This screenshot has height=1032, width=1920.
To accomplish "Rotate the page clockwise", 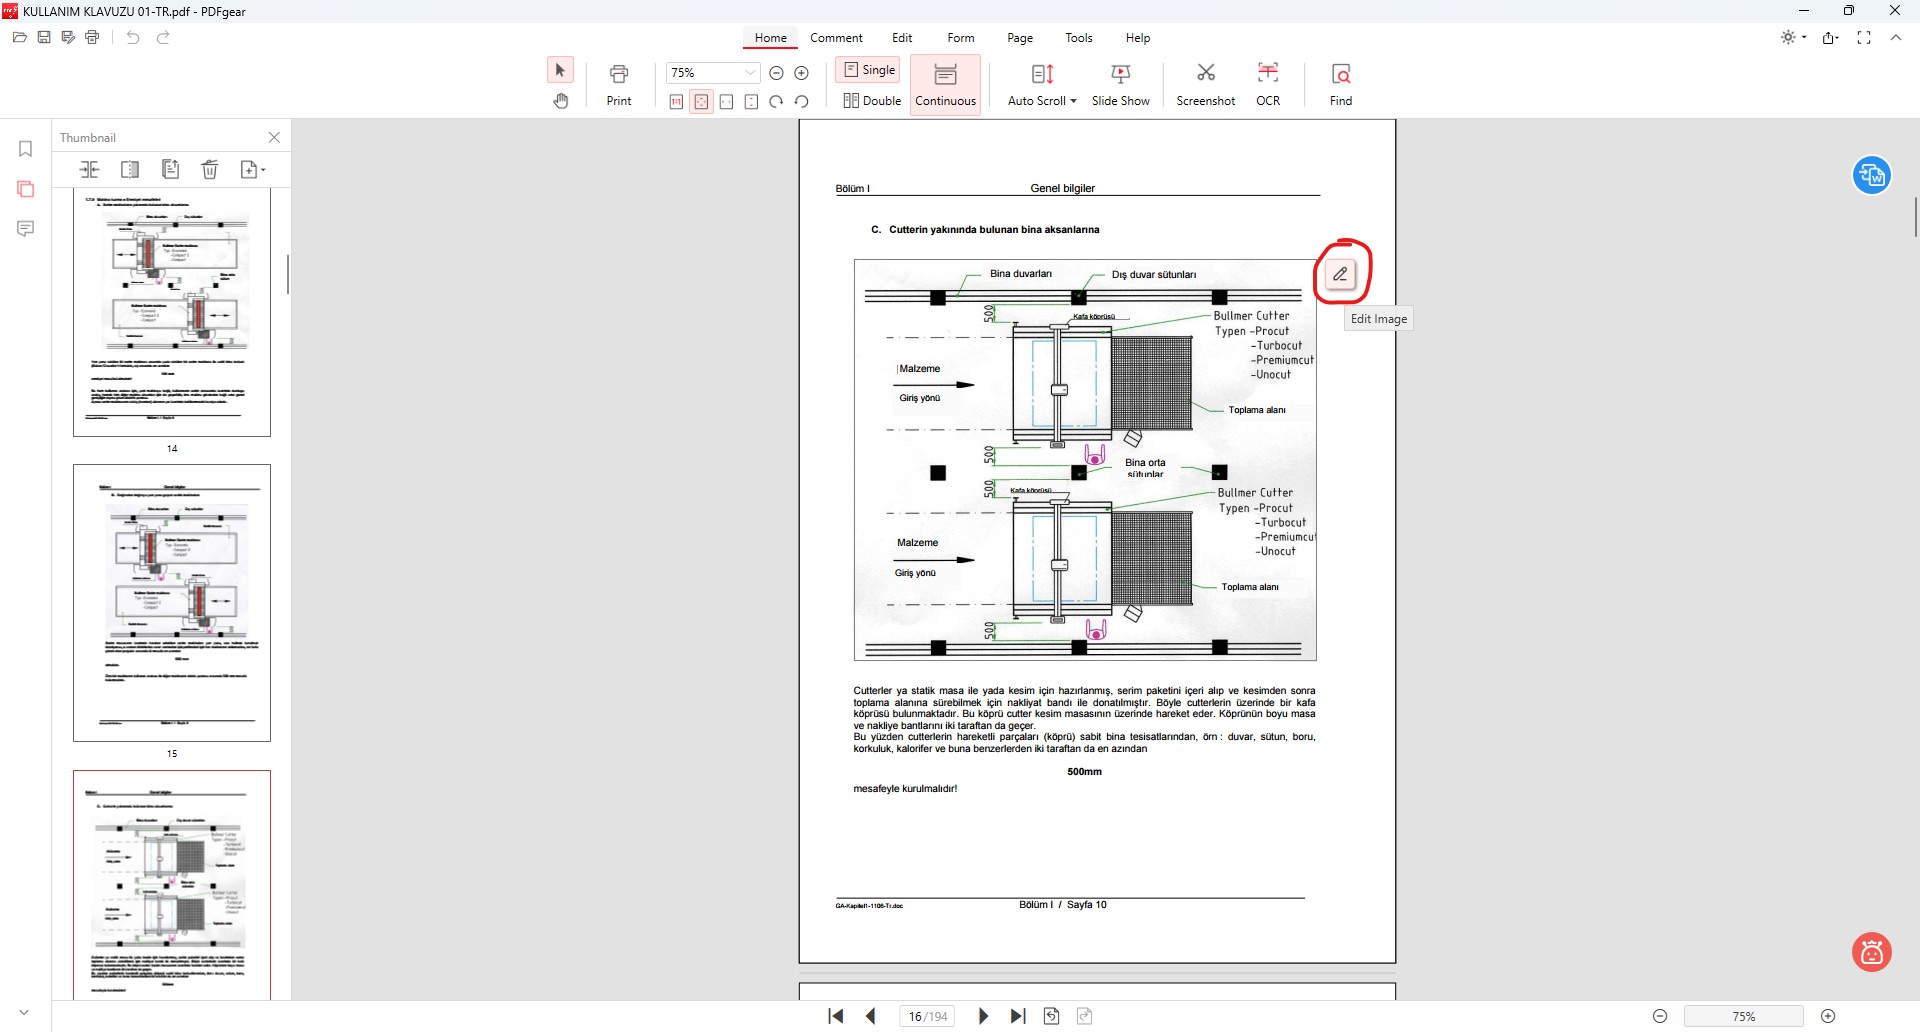I will 776,102.
